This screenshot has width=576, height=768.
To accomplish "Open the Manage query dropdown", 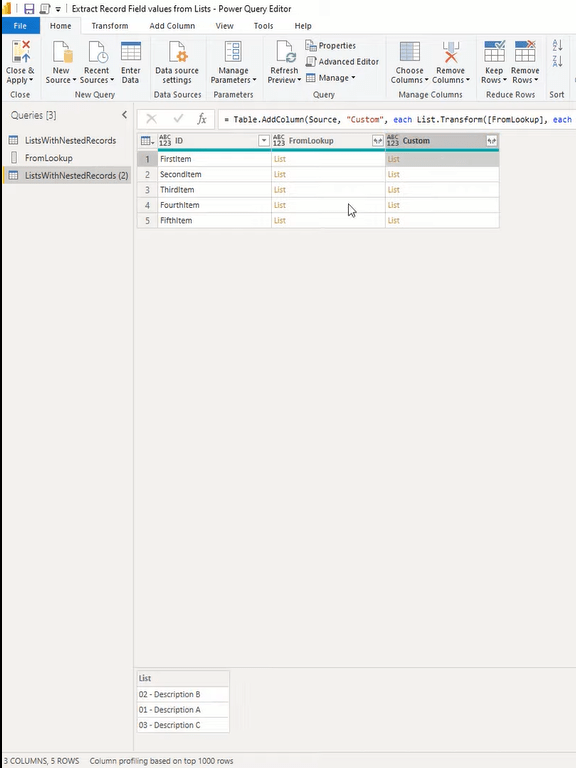I will coord(331,78).
